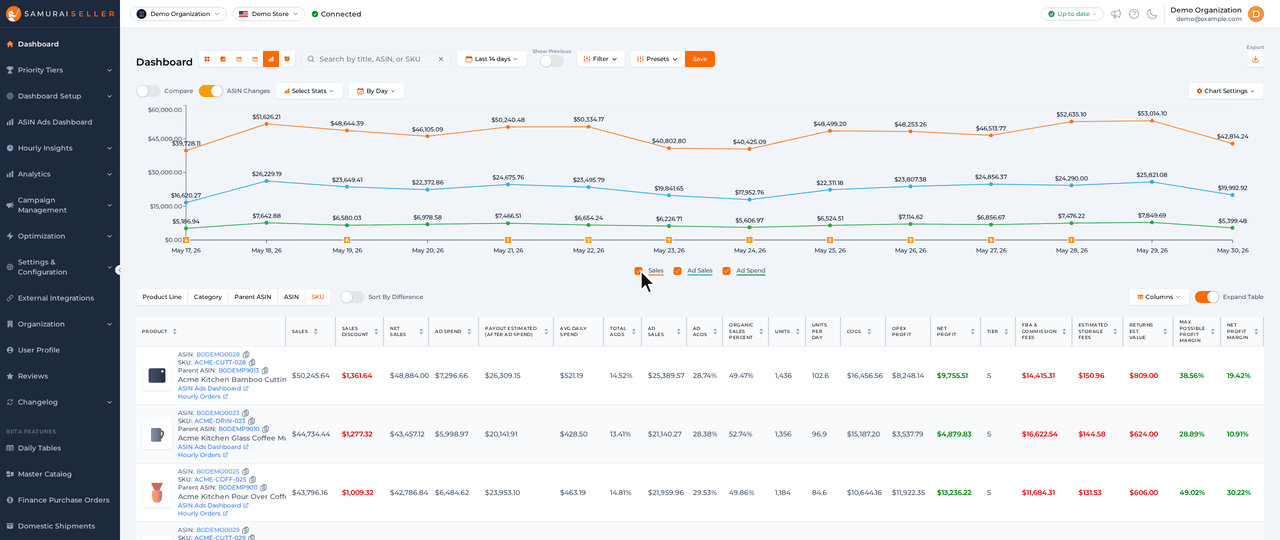Open Select Stats dropdown
The height and width of the screenshot is (540, 1280).
coord(309,91)
